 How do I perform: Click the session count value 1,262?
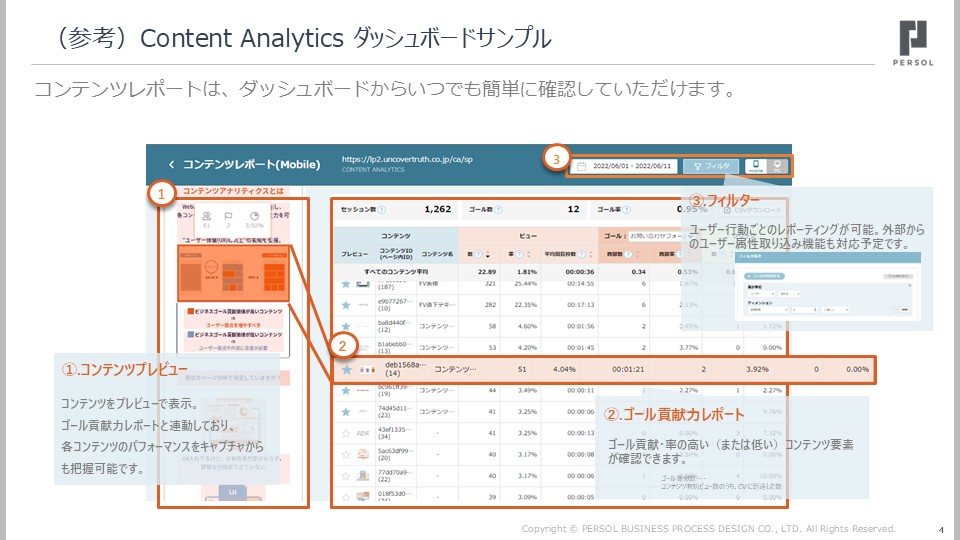point(438,209)
